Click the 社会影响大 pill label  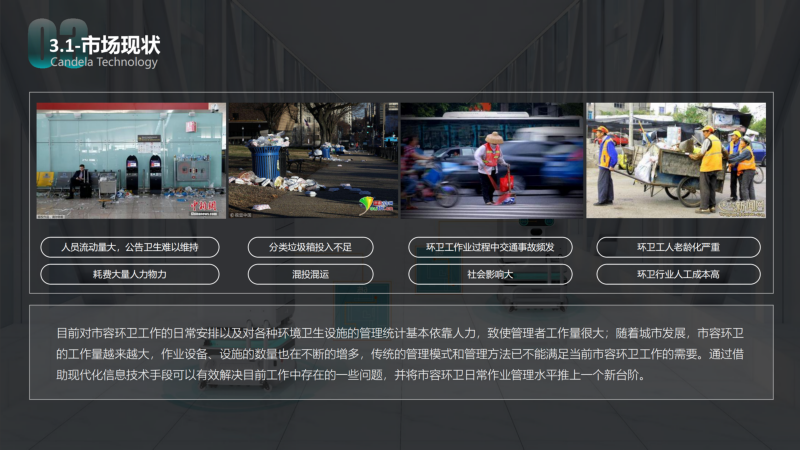tap(490, 274)
